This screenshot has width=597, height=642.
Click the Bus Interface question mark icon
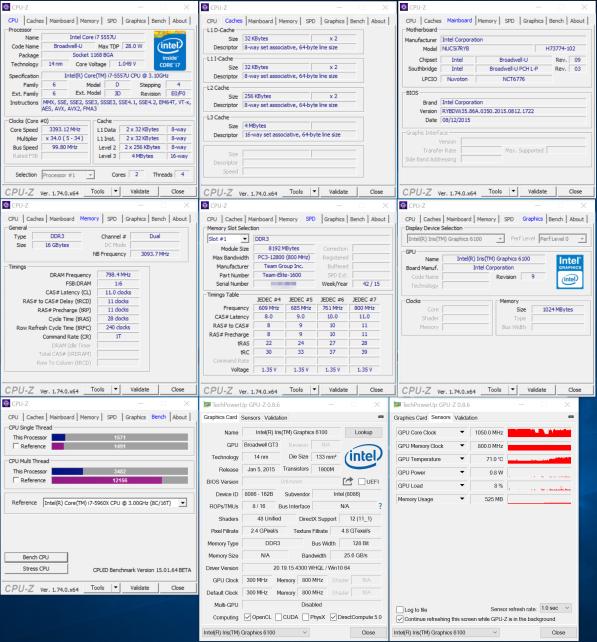click(x=380, y=506)
